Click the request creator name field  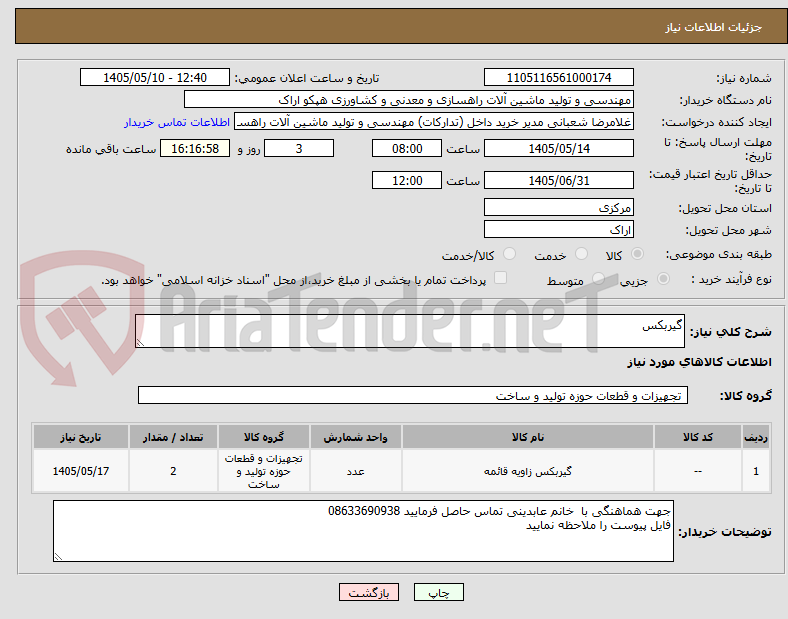pos(434,122)
